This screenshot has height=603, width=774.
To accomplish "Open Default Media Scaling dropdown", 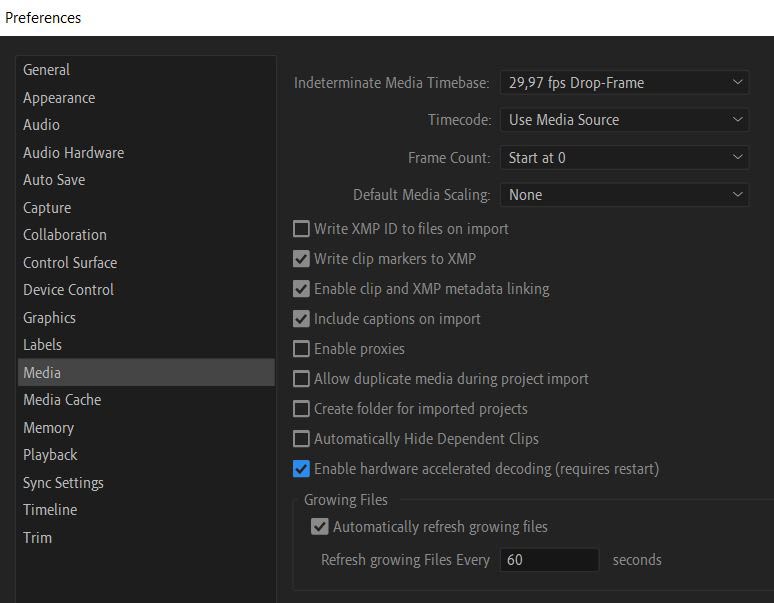I will (x=624, y=195).
